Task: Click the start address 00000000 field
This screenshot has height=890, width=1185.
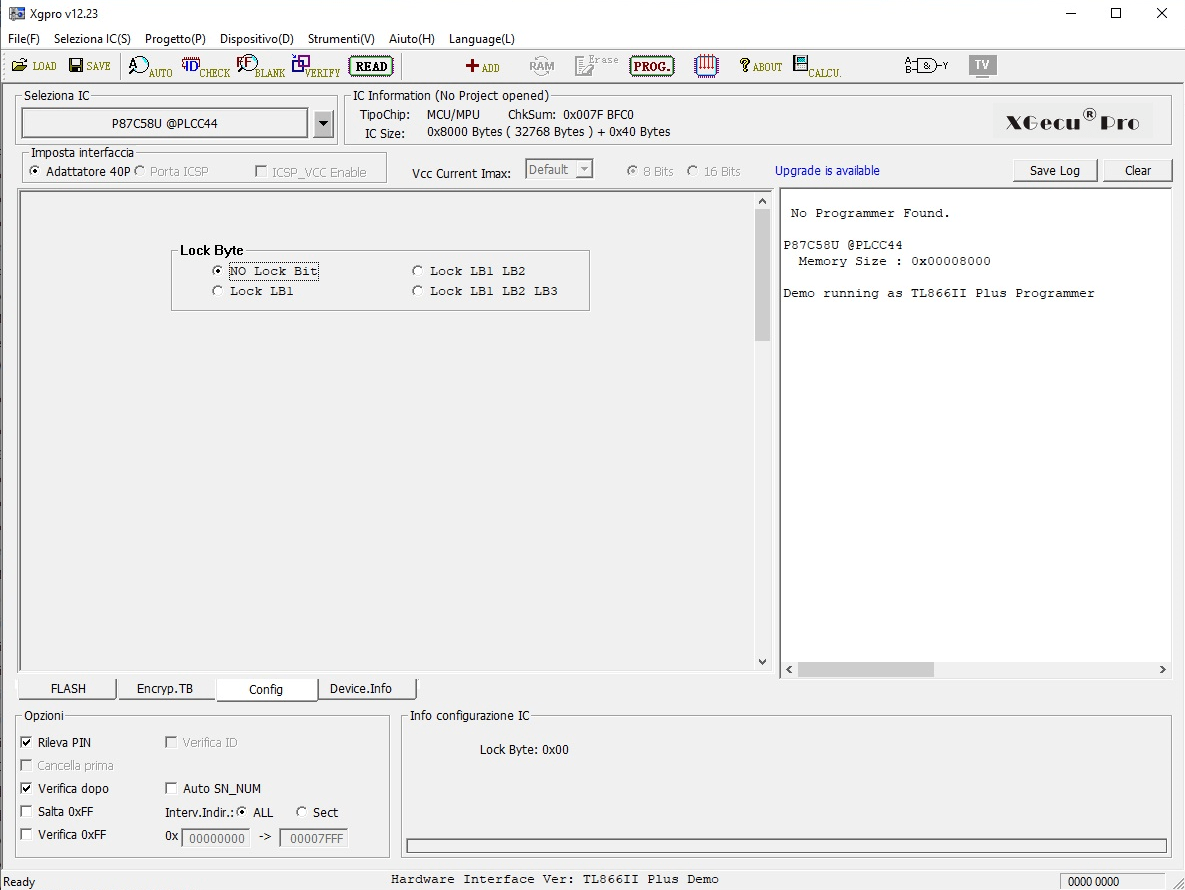Action: (x=216, y=838)
